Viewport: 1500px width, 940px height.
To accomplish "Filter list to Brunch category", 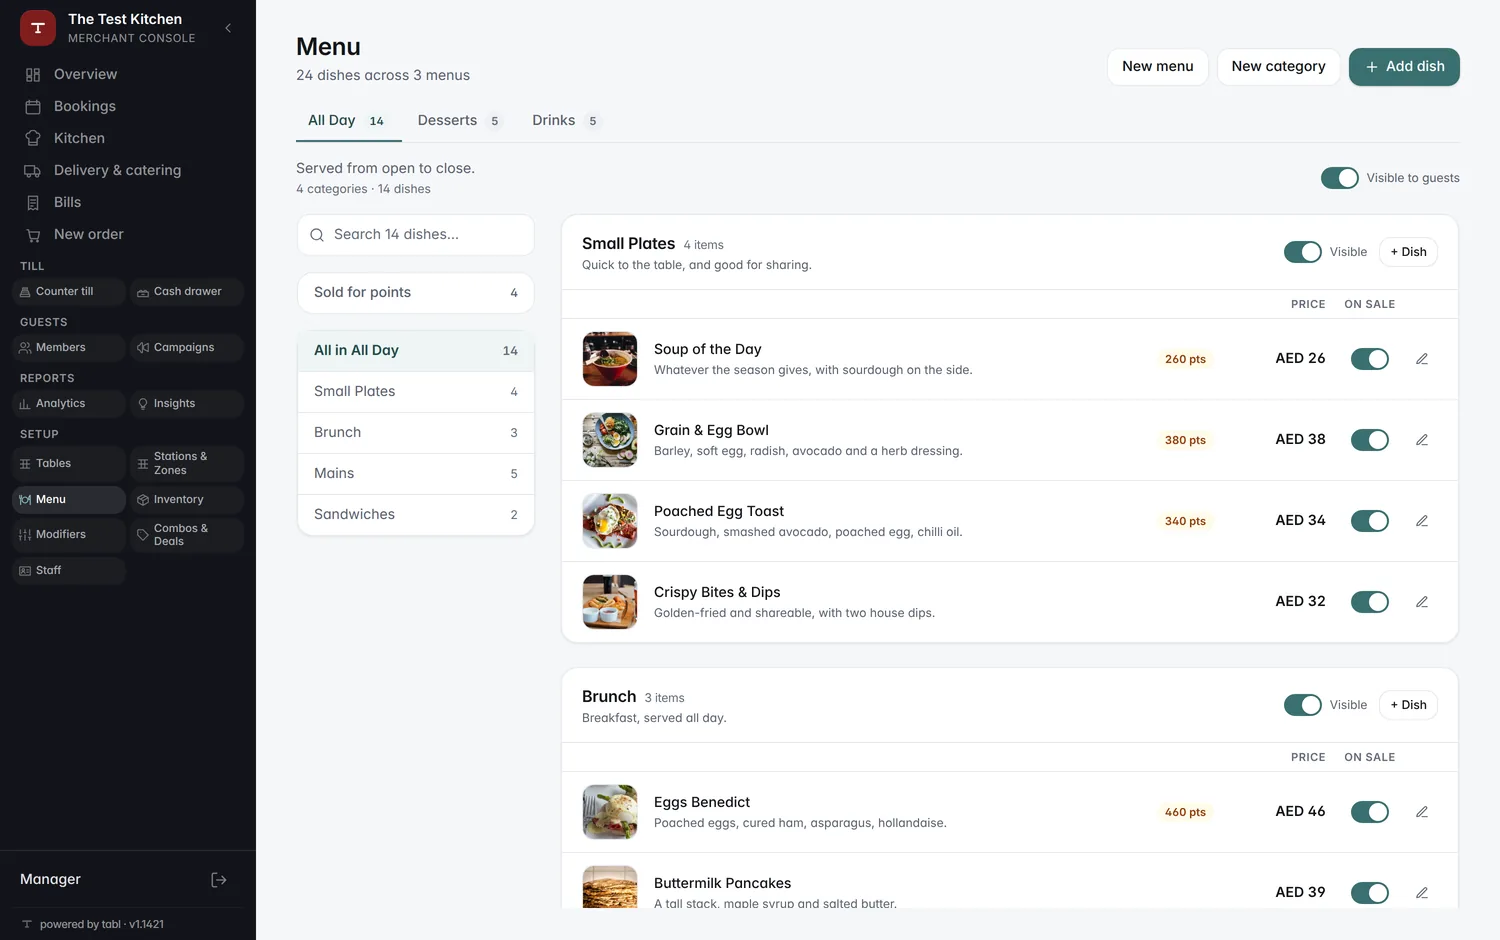I will click(x=416, y=433).
